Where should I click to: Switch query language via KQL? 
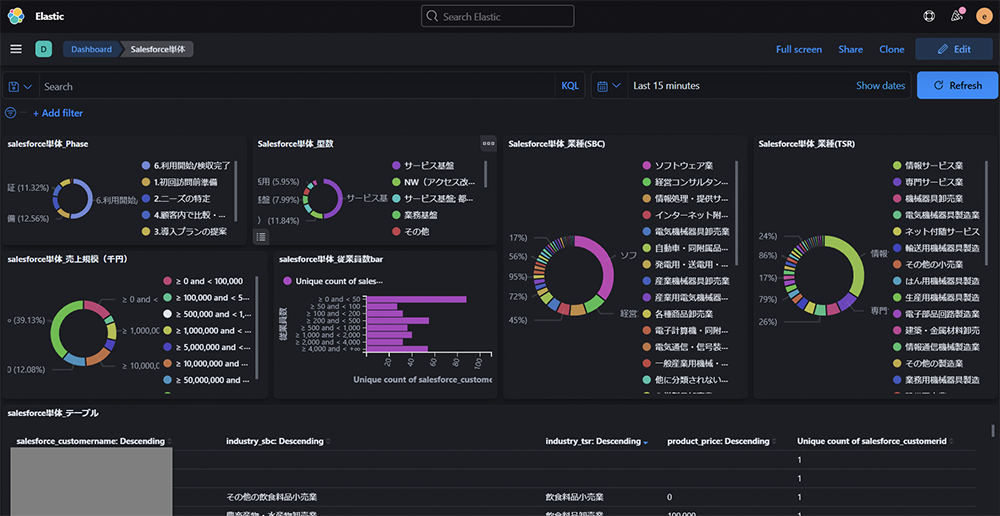[570, 85]
